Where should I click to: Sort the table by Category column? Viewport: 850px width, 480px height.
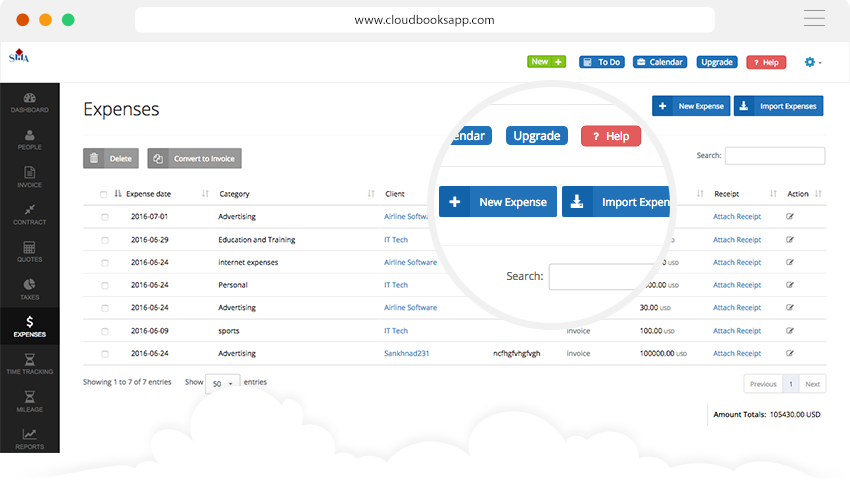234,194
